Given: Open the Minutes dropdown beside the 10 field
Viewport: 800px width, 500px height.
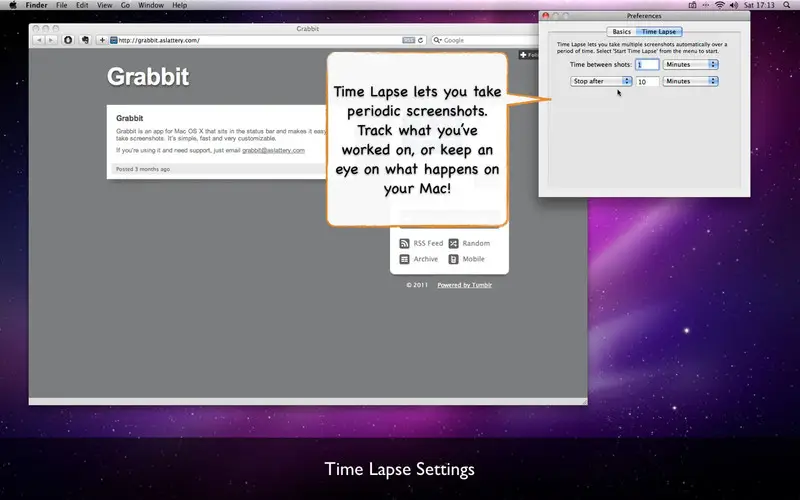Looking at the screenshot, I should [x=690, y=81].
